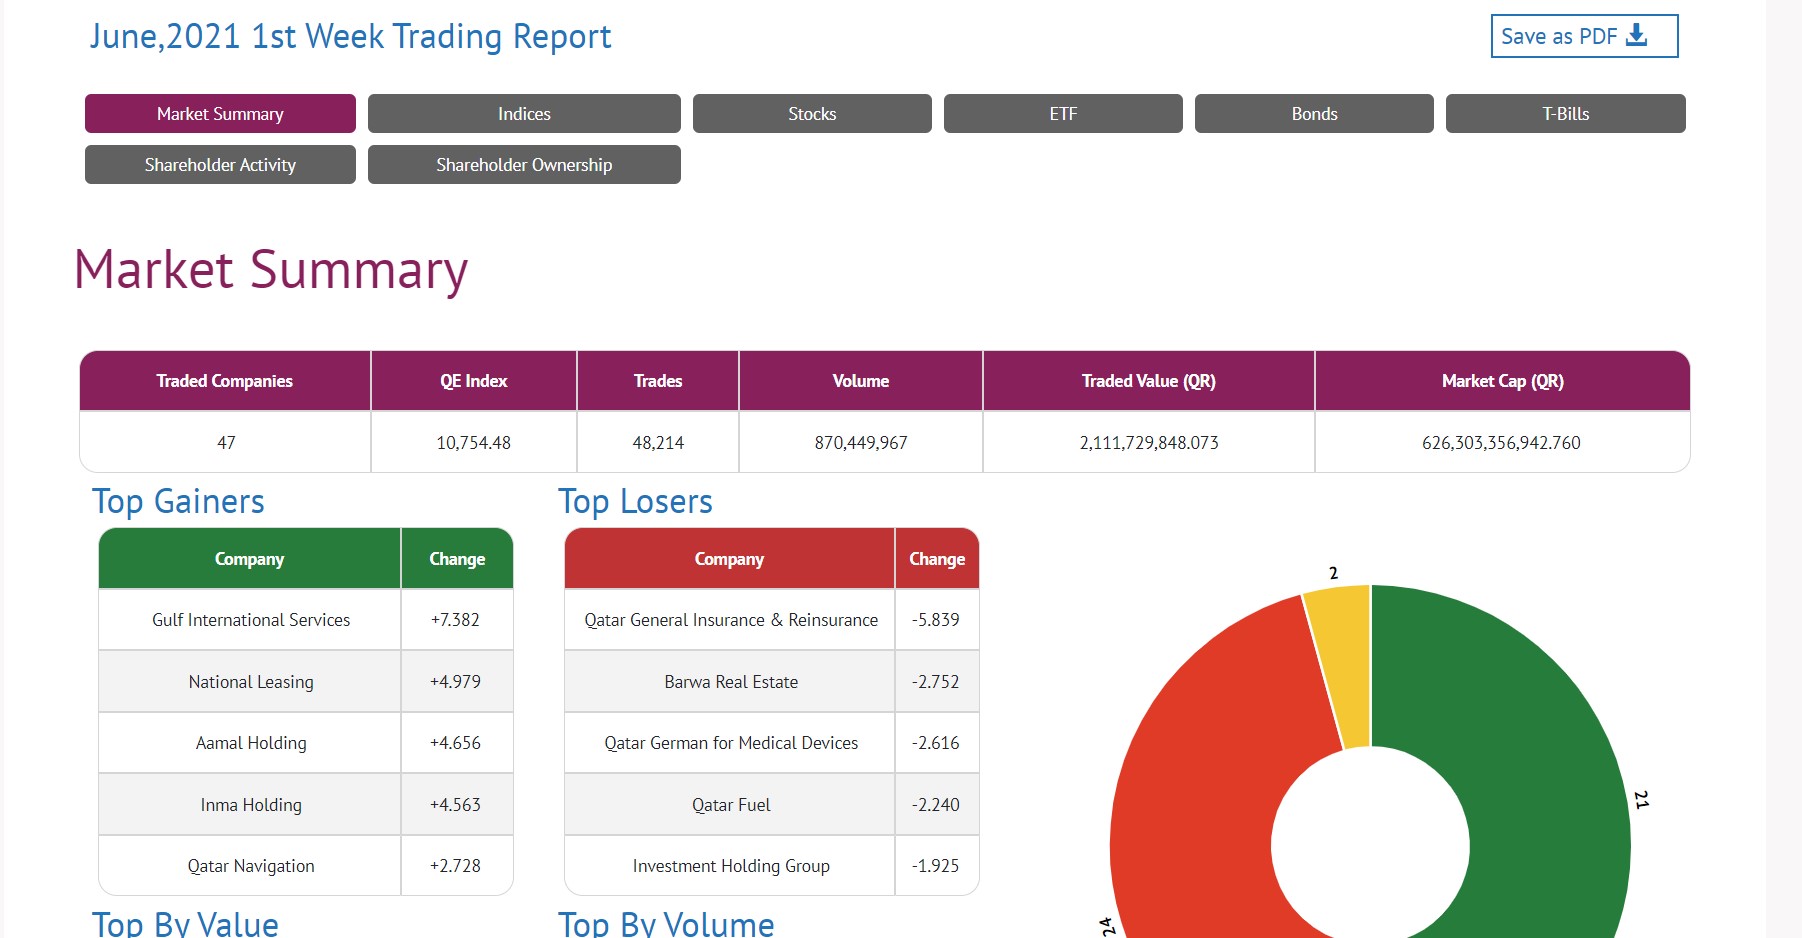1802x938 pixels.
Task: Click the download icon in Save as PDF
Action: click(x=1637, y=35)
